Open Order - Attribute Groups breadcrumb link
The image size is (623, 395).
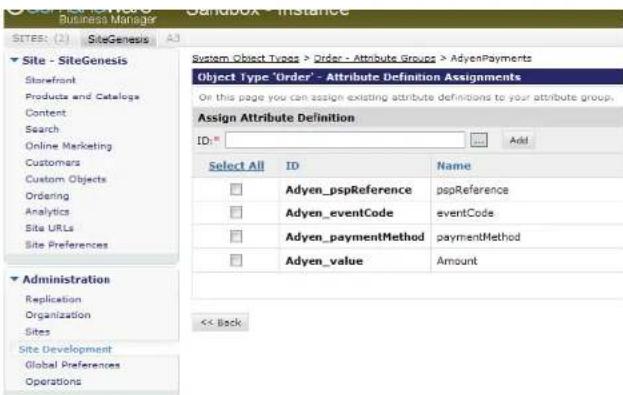tap(375, 58)
